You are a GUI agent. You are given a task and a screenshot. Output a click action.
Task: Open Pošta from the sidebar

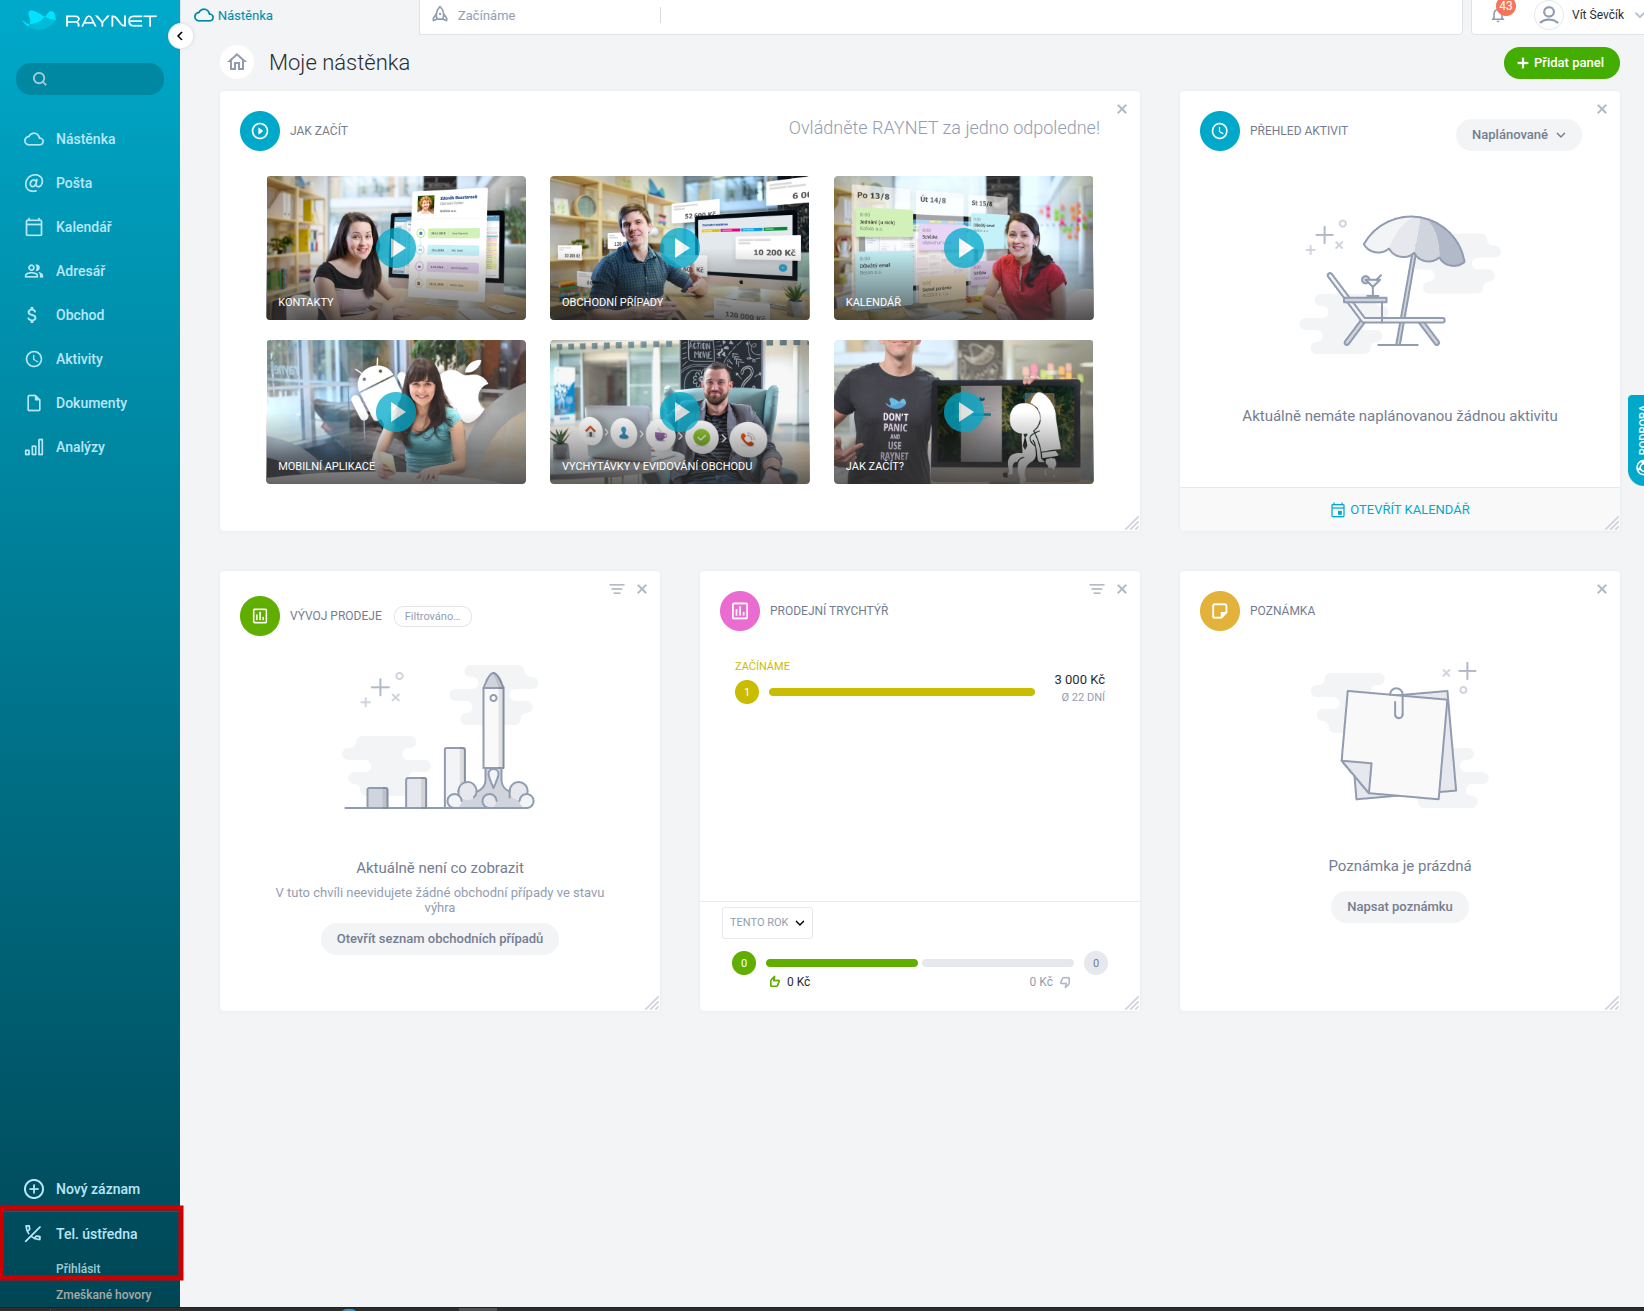73,183
